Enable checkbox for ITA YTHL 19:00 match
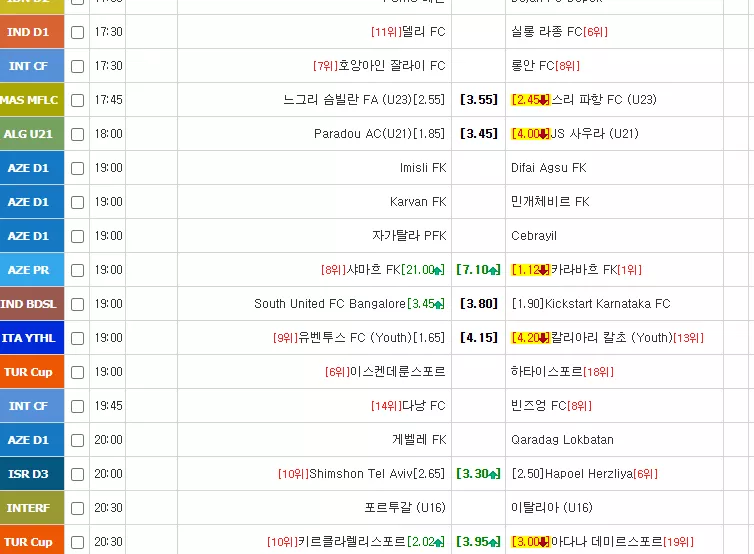Image resolution: width=754 pixels, height=554 pixels. (x=77, y=338)
